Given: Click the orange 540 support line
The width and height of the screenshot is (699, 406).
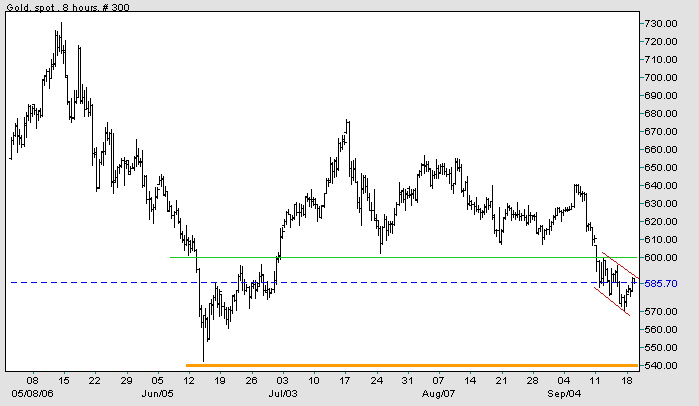Looking at the screenshot, I should (412, 365).
